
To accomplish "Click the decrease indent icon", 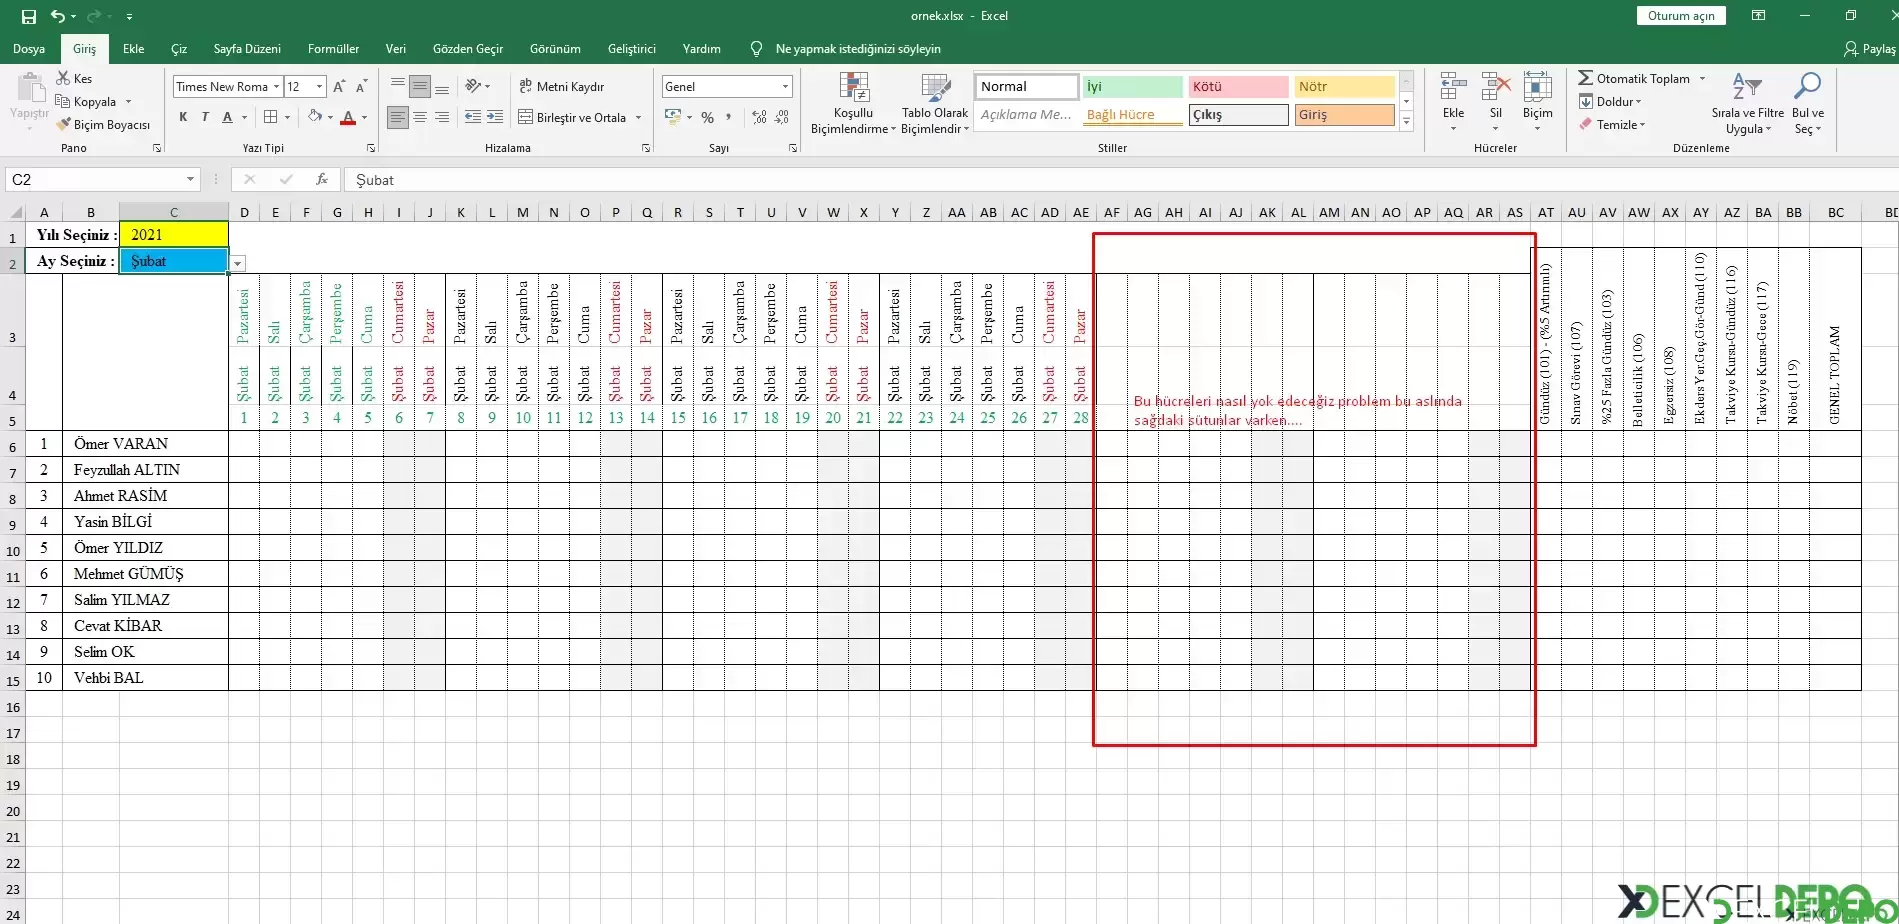I will (473, 117).
